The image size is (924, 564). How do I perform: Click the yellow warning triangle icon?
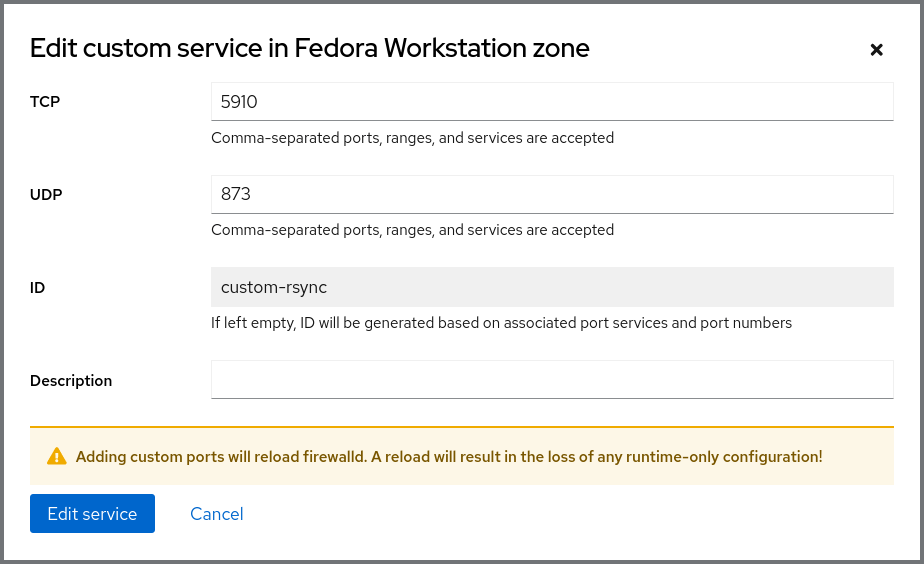(57, 457)
